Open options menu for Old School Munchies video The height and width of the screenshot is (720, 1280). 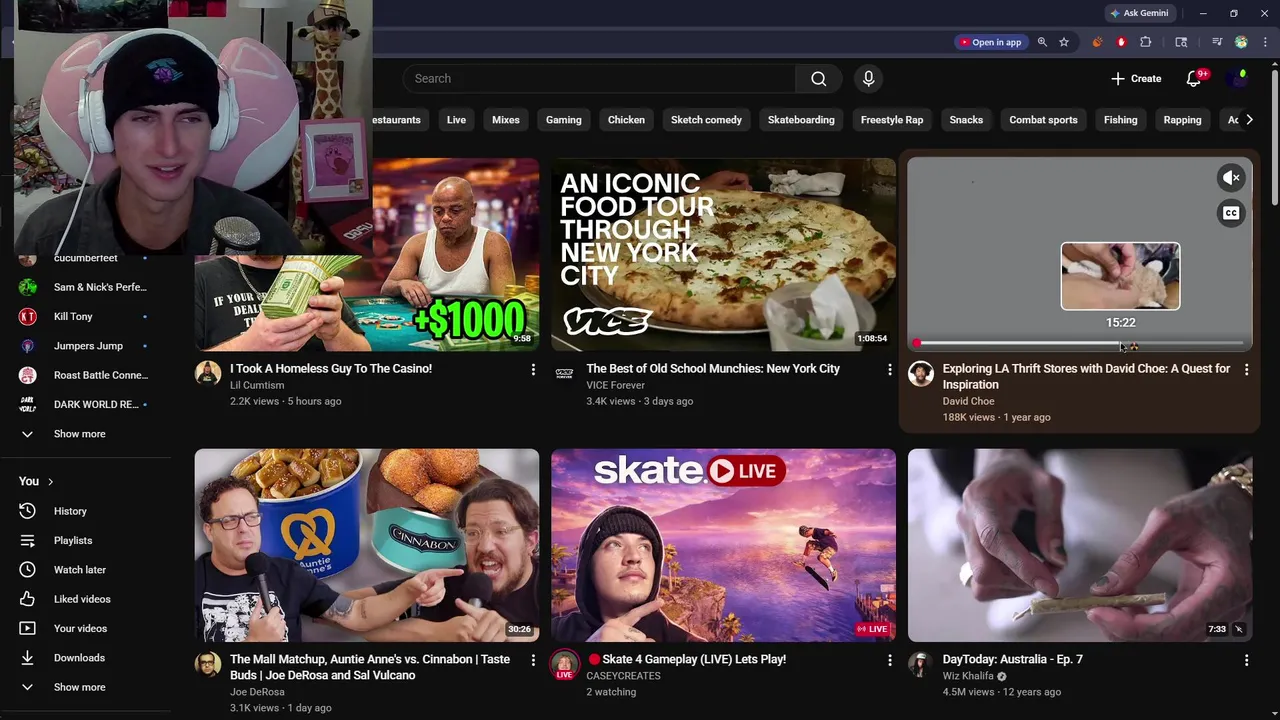click(x=889, y=370)
